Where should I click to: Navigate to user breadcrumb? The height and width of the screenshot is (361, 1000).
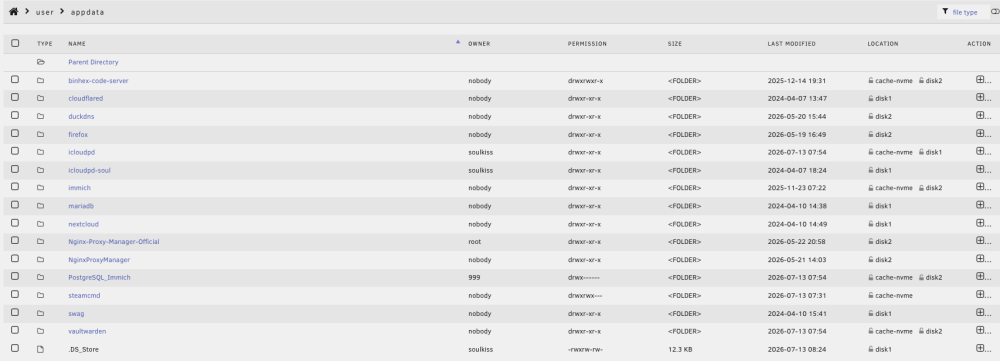click(x=45, y=12)
